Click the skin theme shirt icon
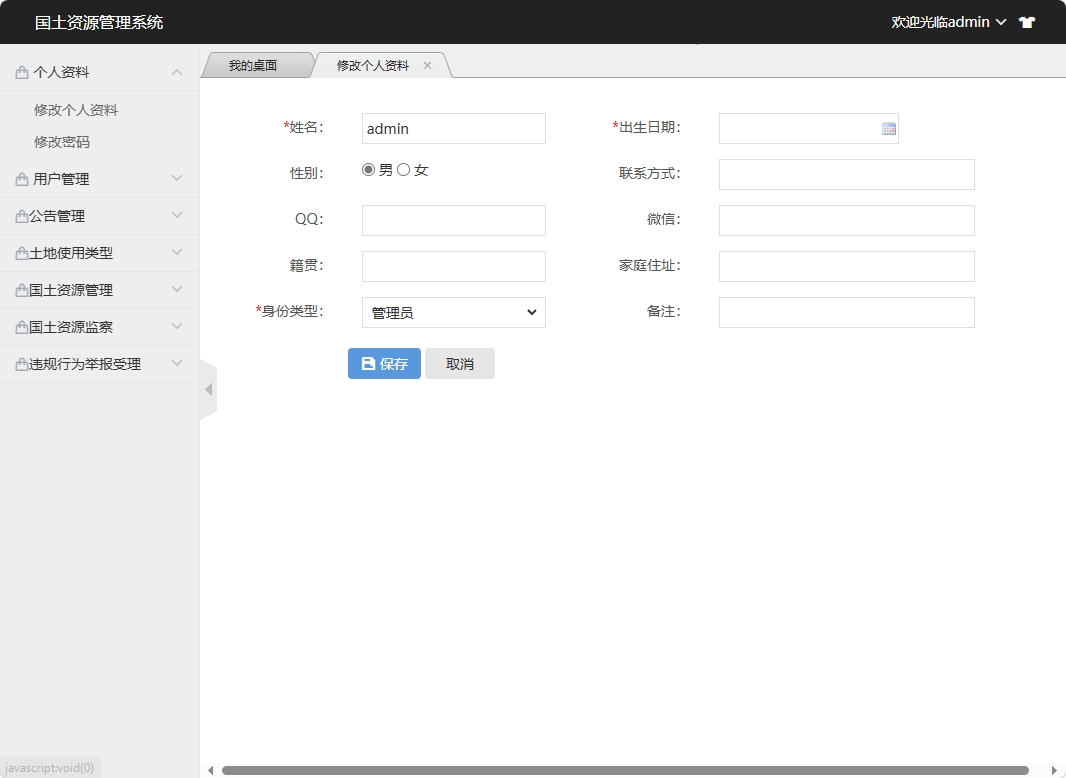This screenshot has height=778, width=1066. tap(1027, 22)
